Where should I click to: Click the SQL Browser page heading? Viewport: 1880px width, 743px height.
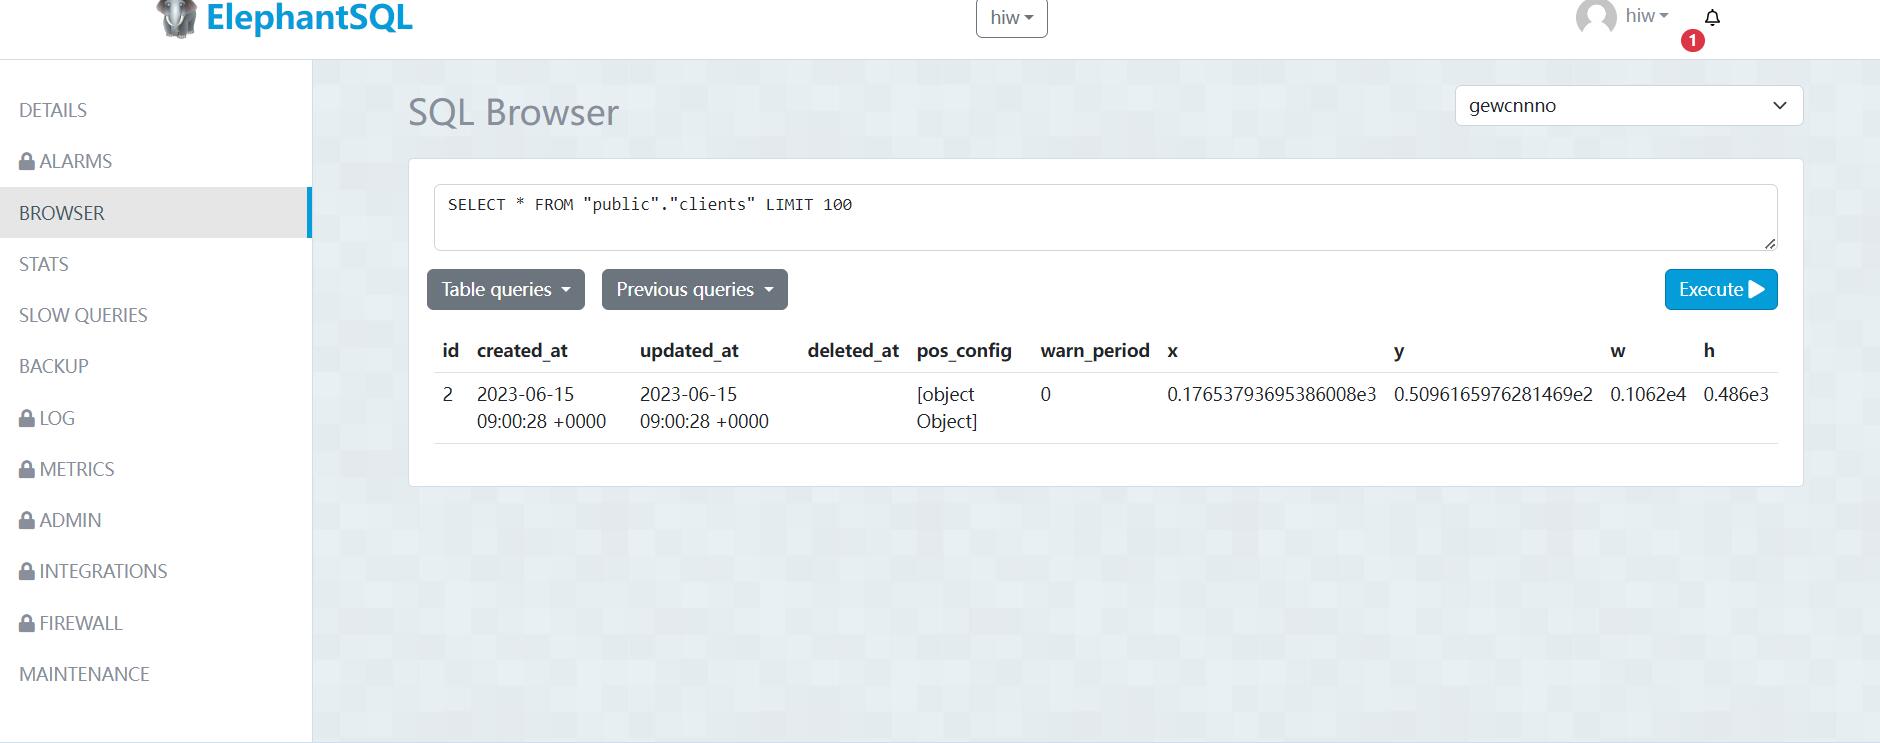pos(514,112)
